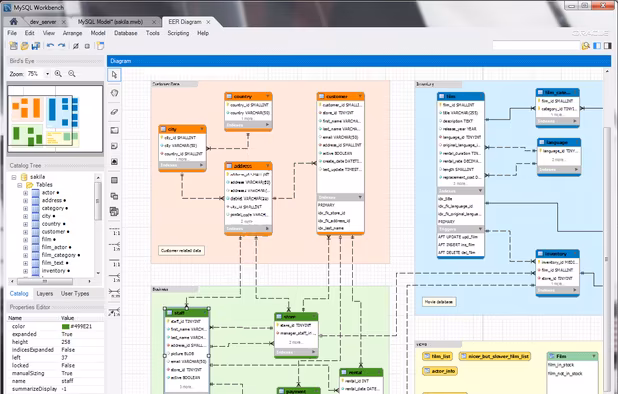Select the place new table tool
The height and width of the screenshot is (394, 618).
(x=114, y=180)
